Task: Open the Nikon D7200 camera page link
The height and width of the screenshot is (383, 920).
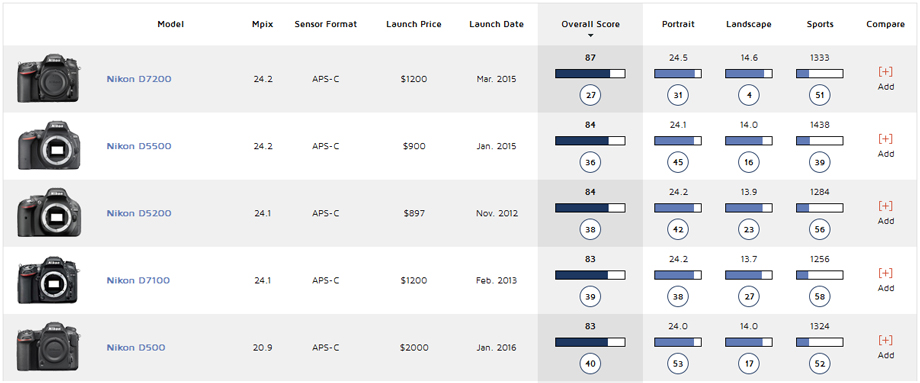Action: pyautogui.click(x=139, y=79)
